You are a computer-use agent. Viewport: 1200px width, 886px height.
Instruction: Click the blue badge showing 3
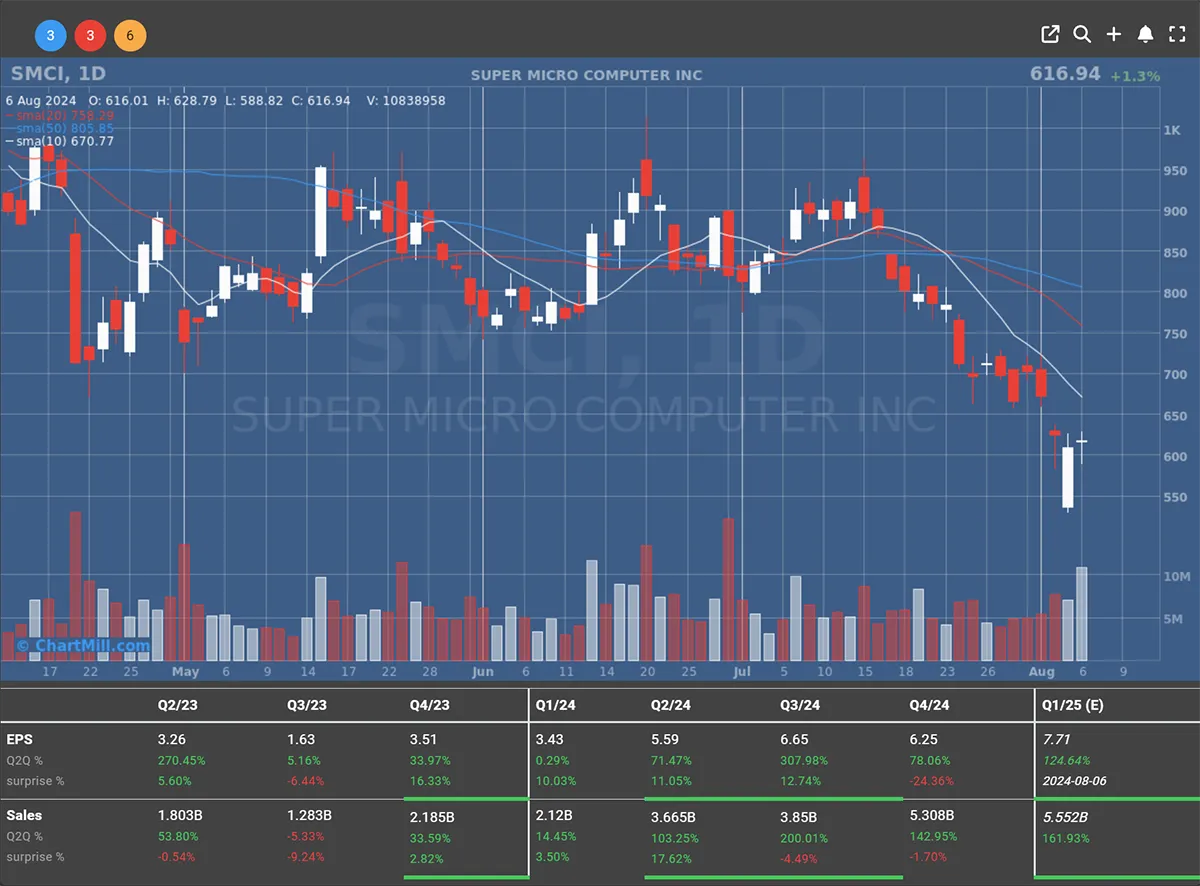click(50, 37)
